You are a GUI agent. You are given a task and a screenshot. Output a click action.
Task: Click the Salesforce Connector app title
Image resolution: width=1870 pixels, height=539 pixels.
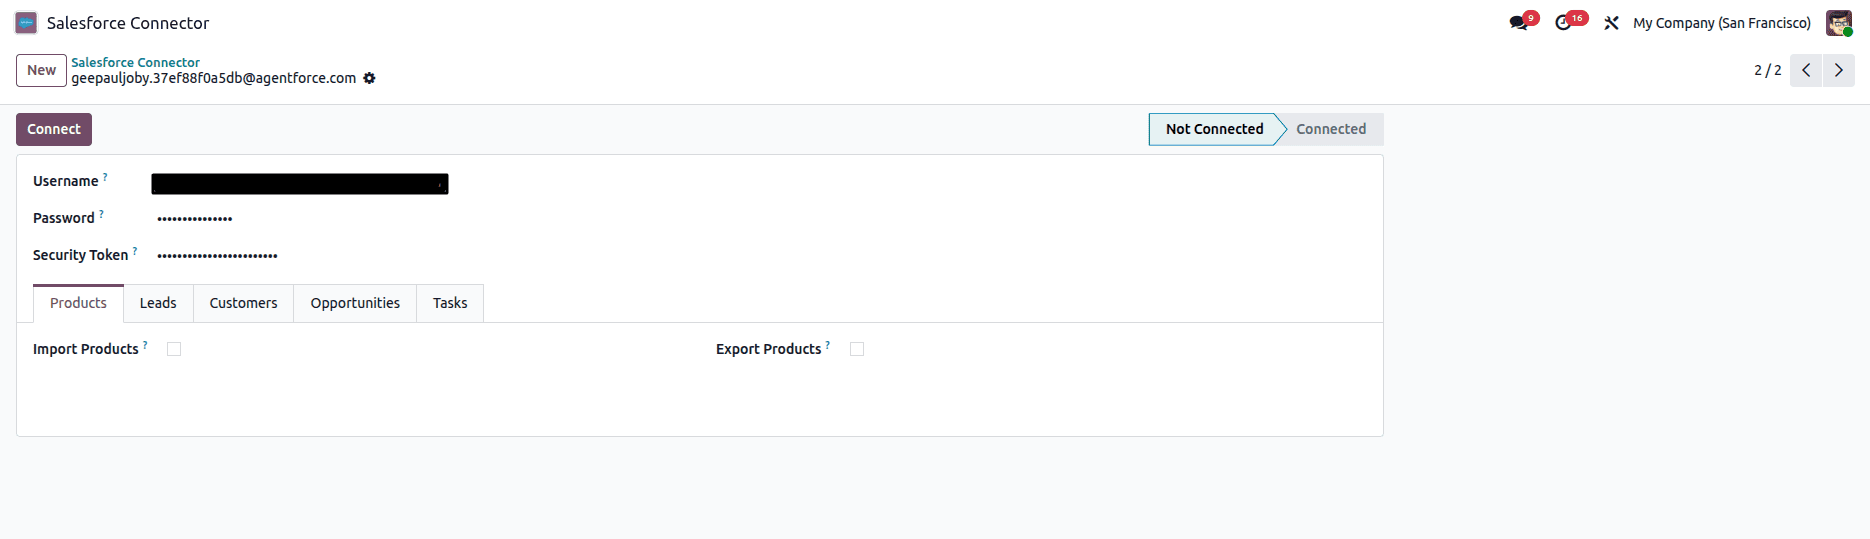click(x=128, y=23)
